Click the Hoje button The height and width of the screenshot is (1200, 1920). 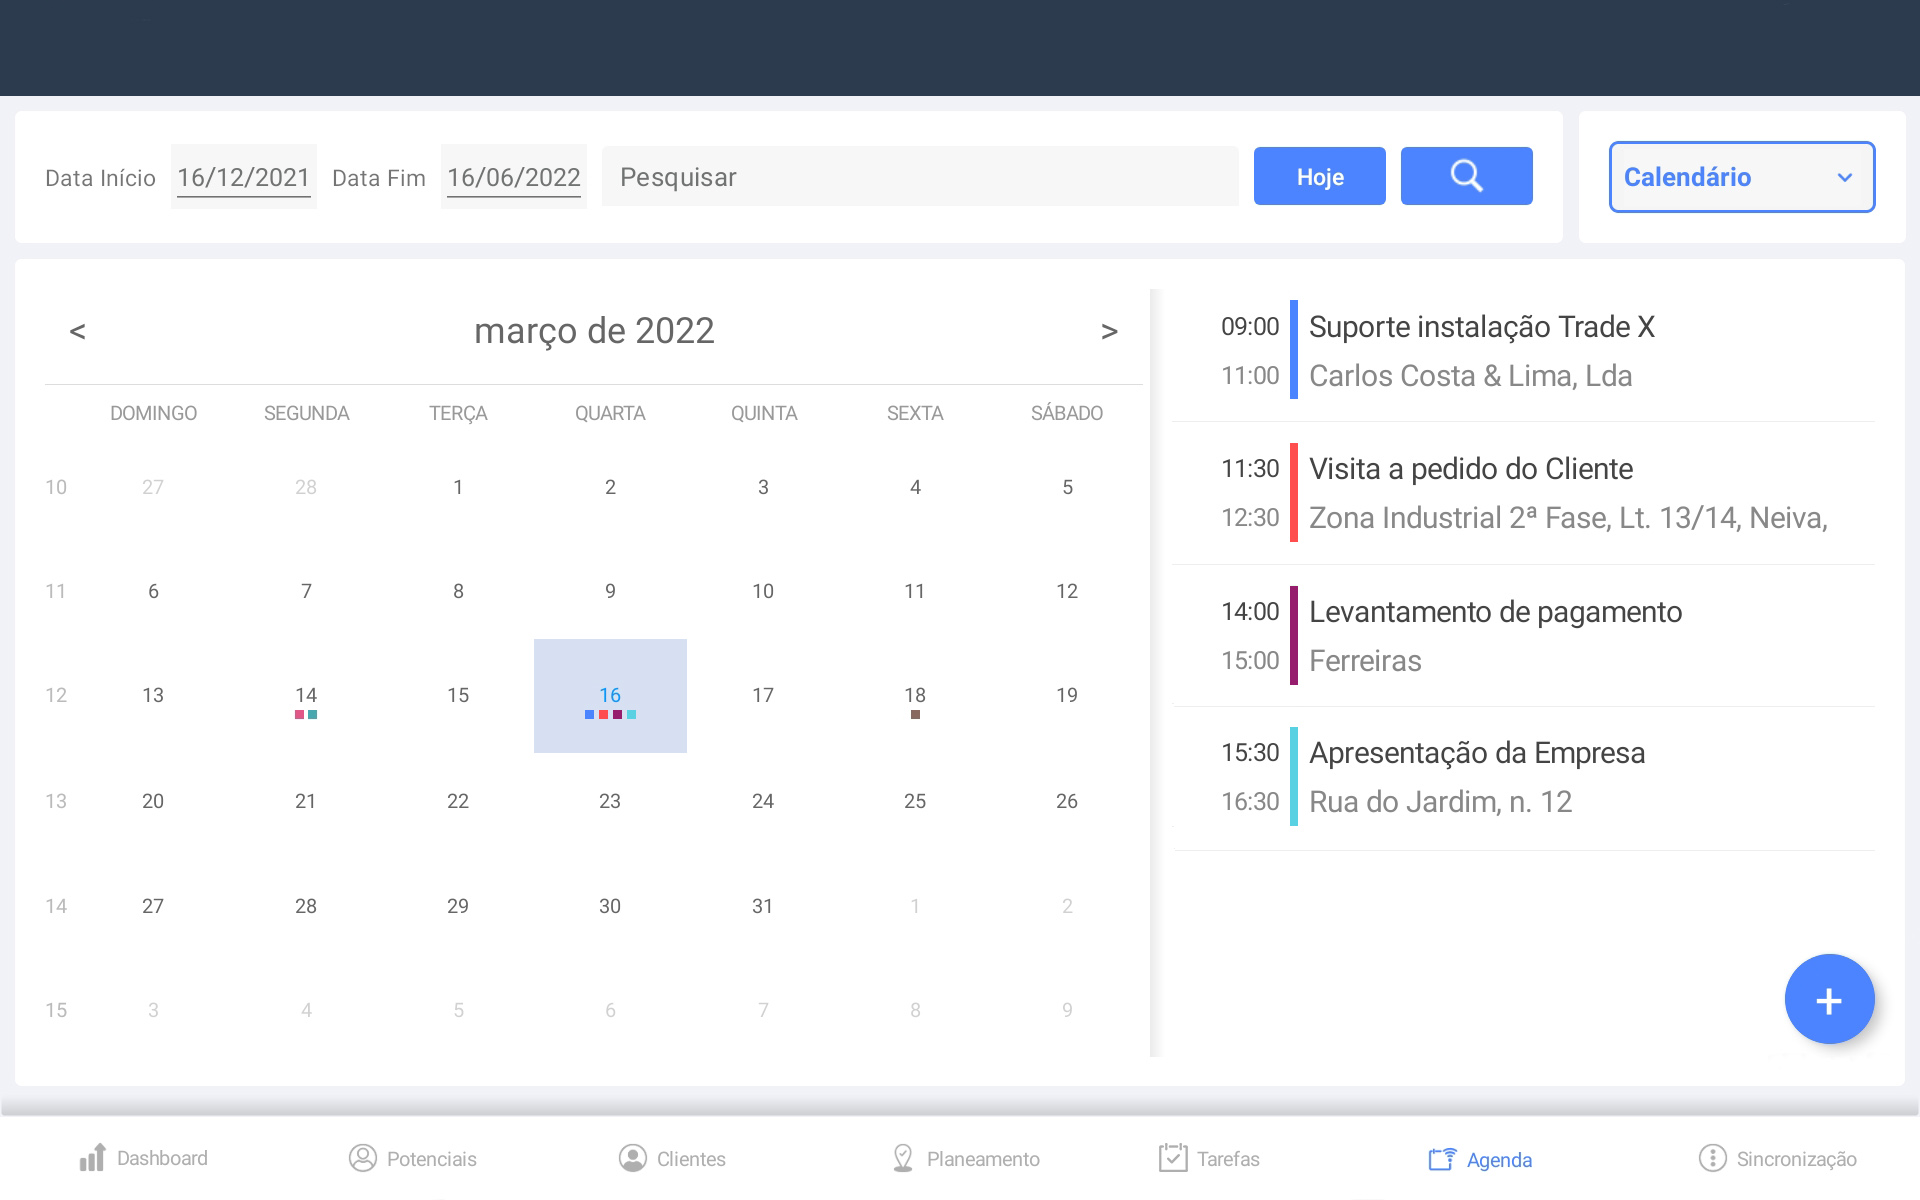pyautogui.click(x=1319, y=176)
